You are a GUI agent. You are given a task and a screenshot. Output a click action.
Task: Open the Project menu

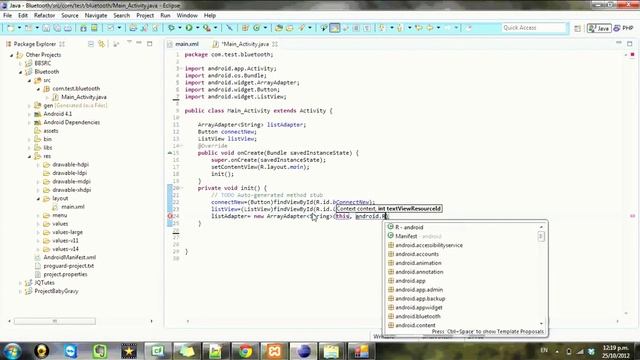[x=145, y=16]
